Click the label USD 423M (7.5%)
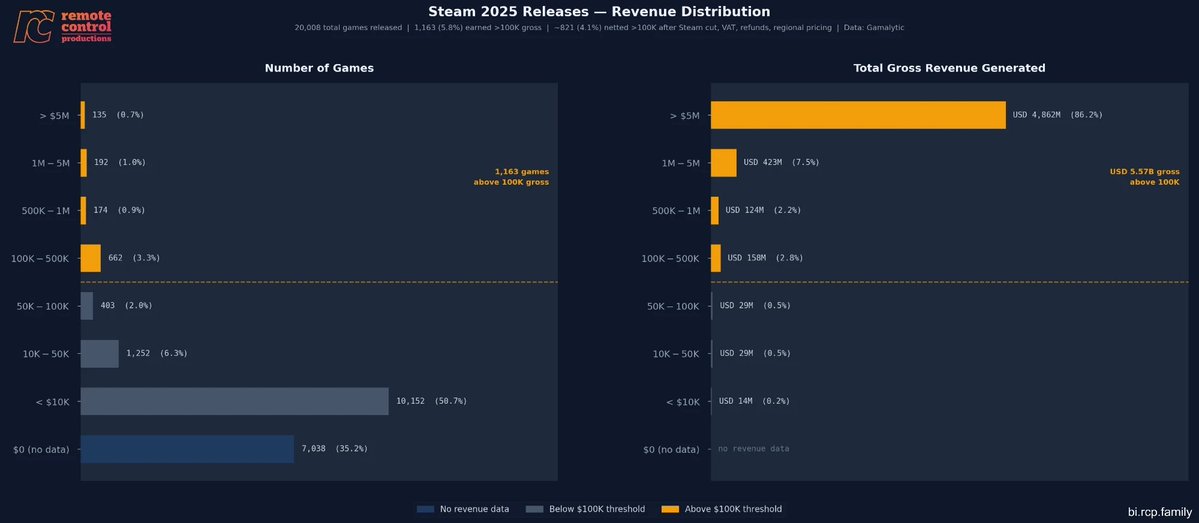 tap(781, 163)
